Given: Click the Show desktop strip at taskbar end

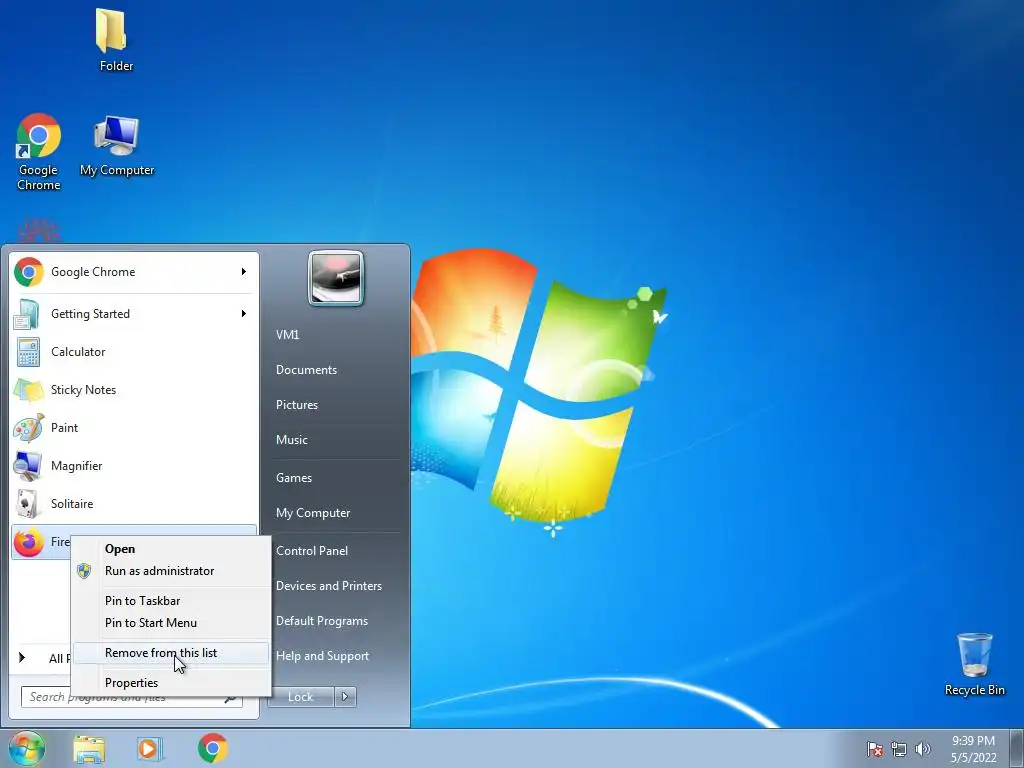Looking at the screenshot, I should 1017,749.
